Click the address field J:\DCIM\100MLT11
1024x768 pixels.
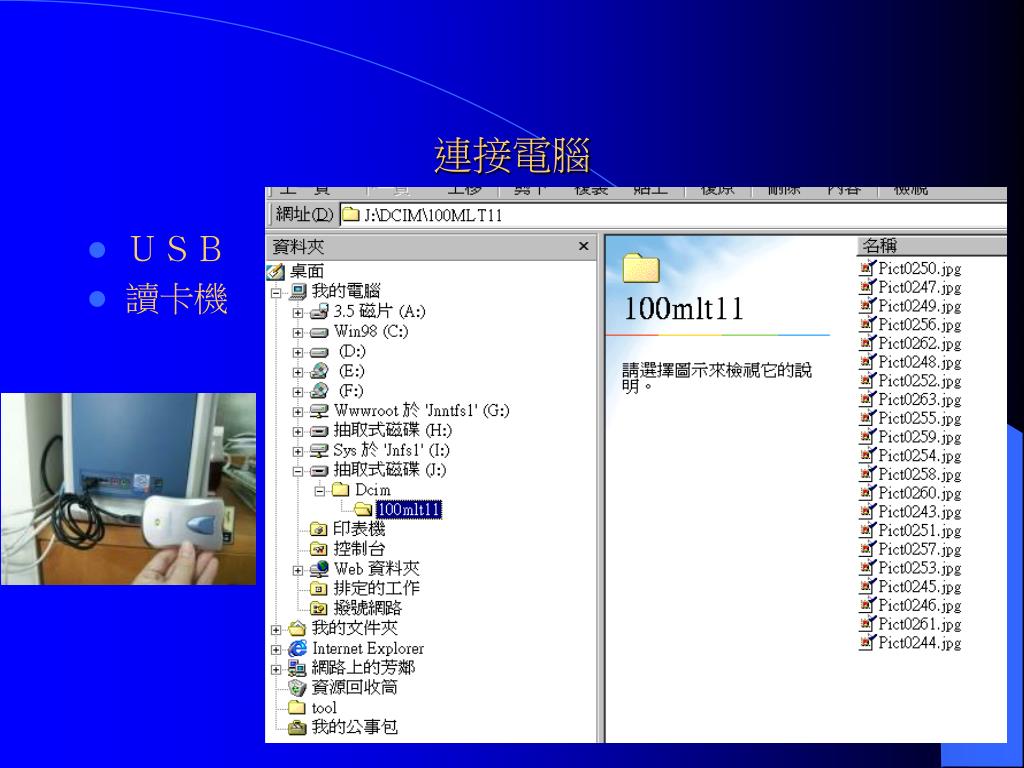click(673, 215)
